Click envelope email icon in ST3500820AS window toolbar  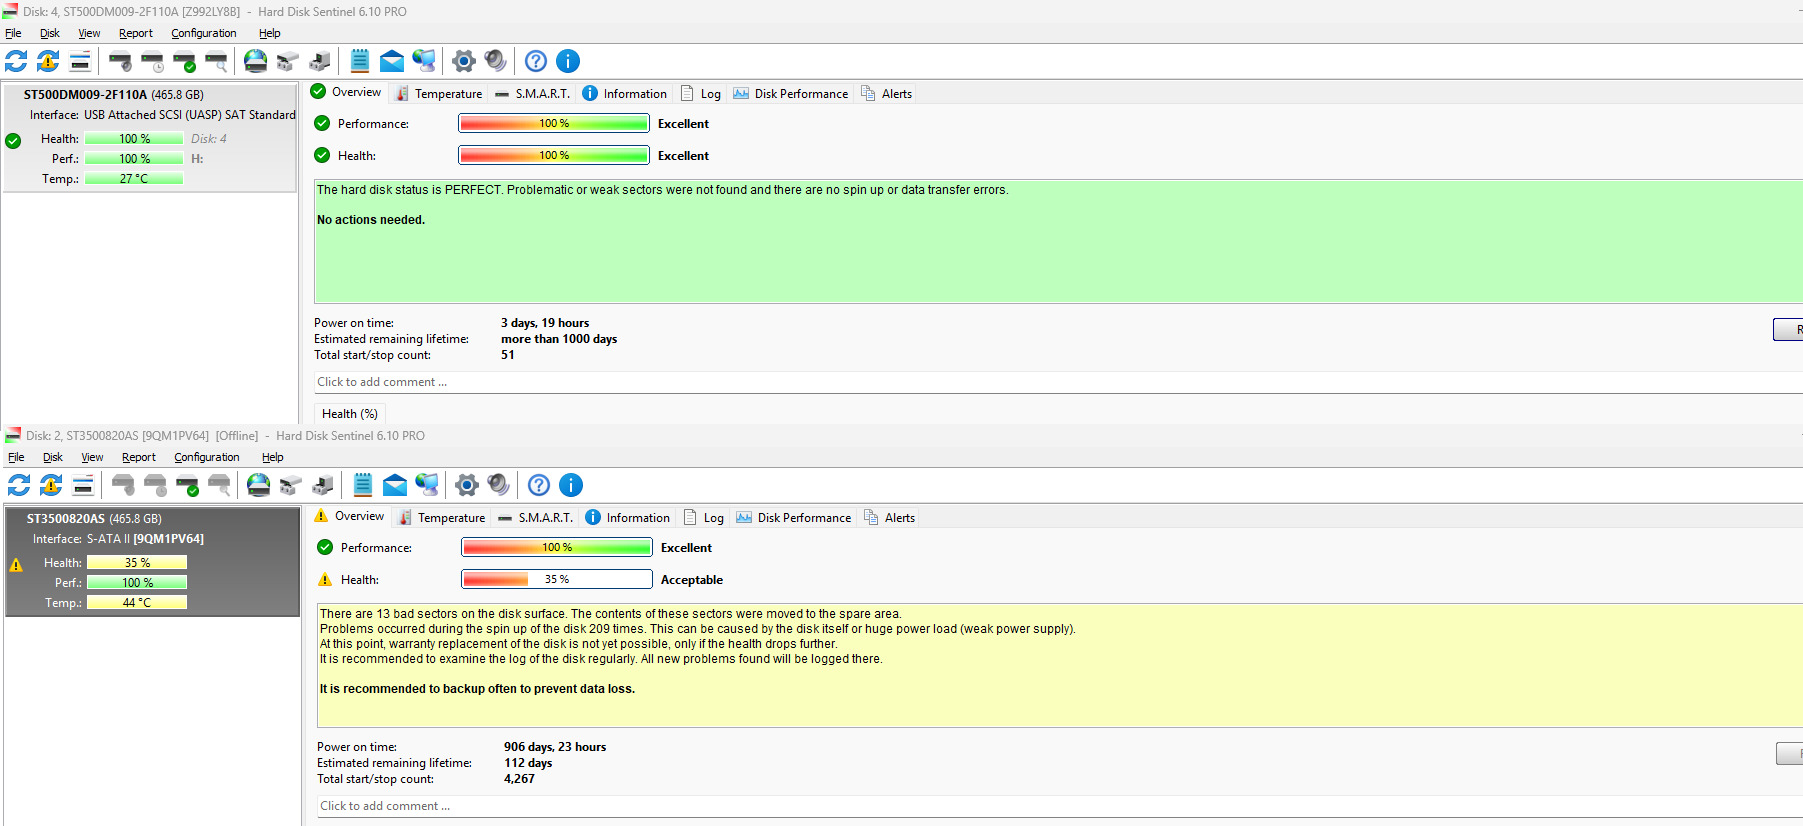[395, 485]
